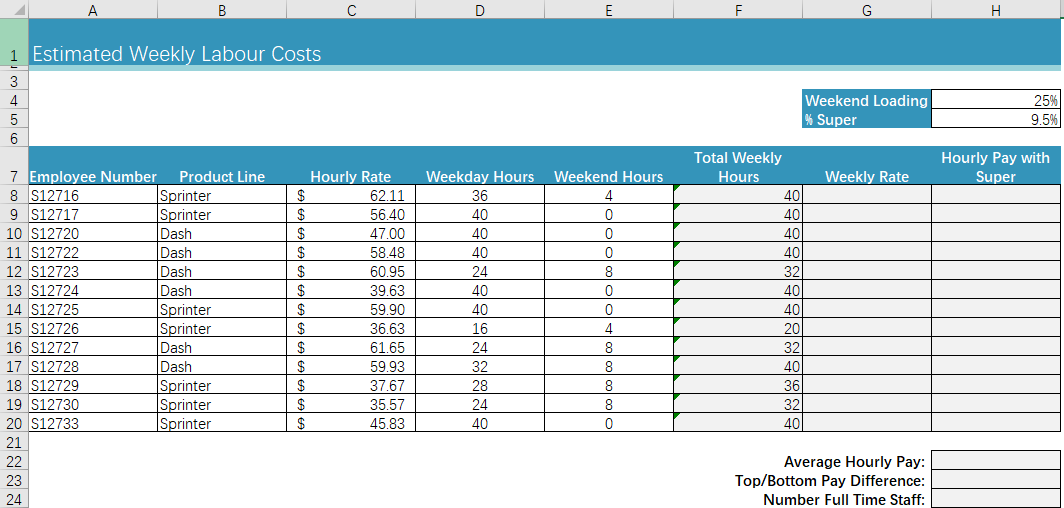This screenshot has height=508, width=1064.
Task: Select the Top/Bottom Pay Difference result cell
Action: (x=995, y=480)
